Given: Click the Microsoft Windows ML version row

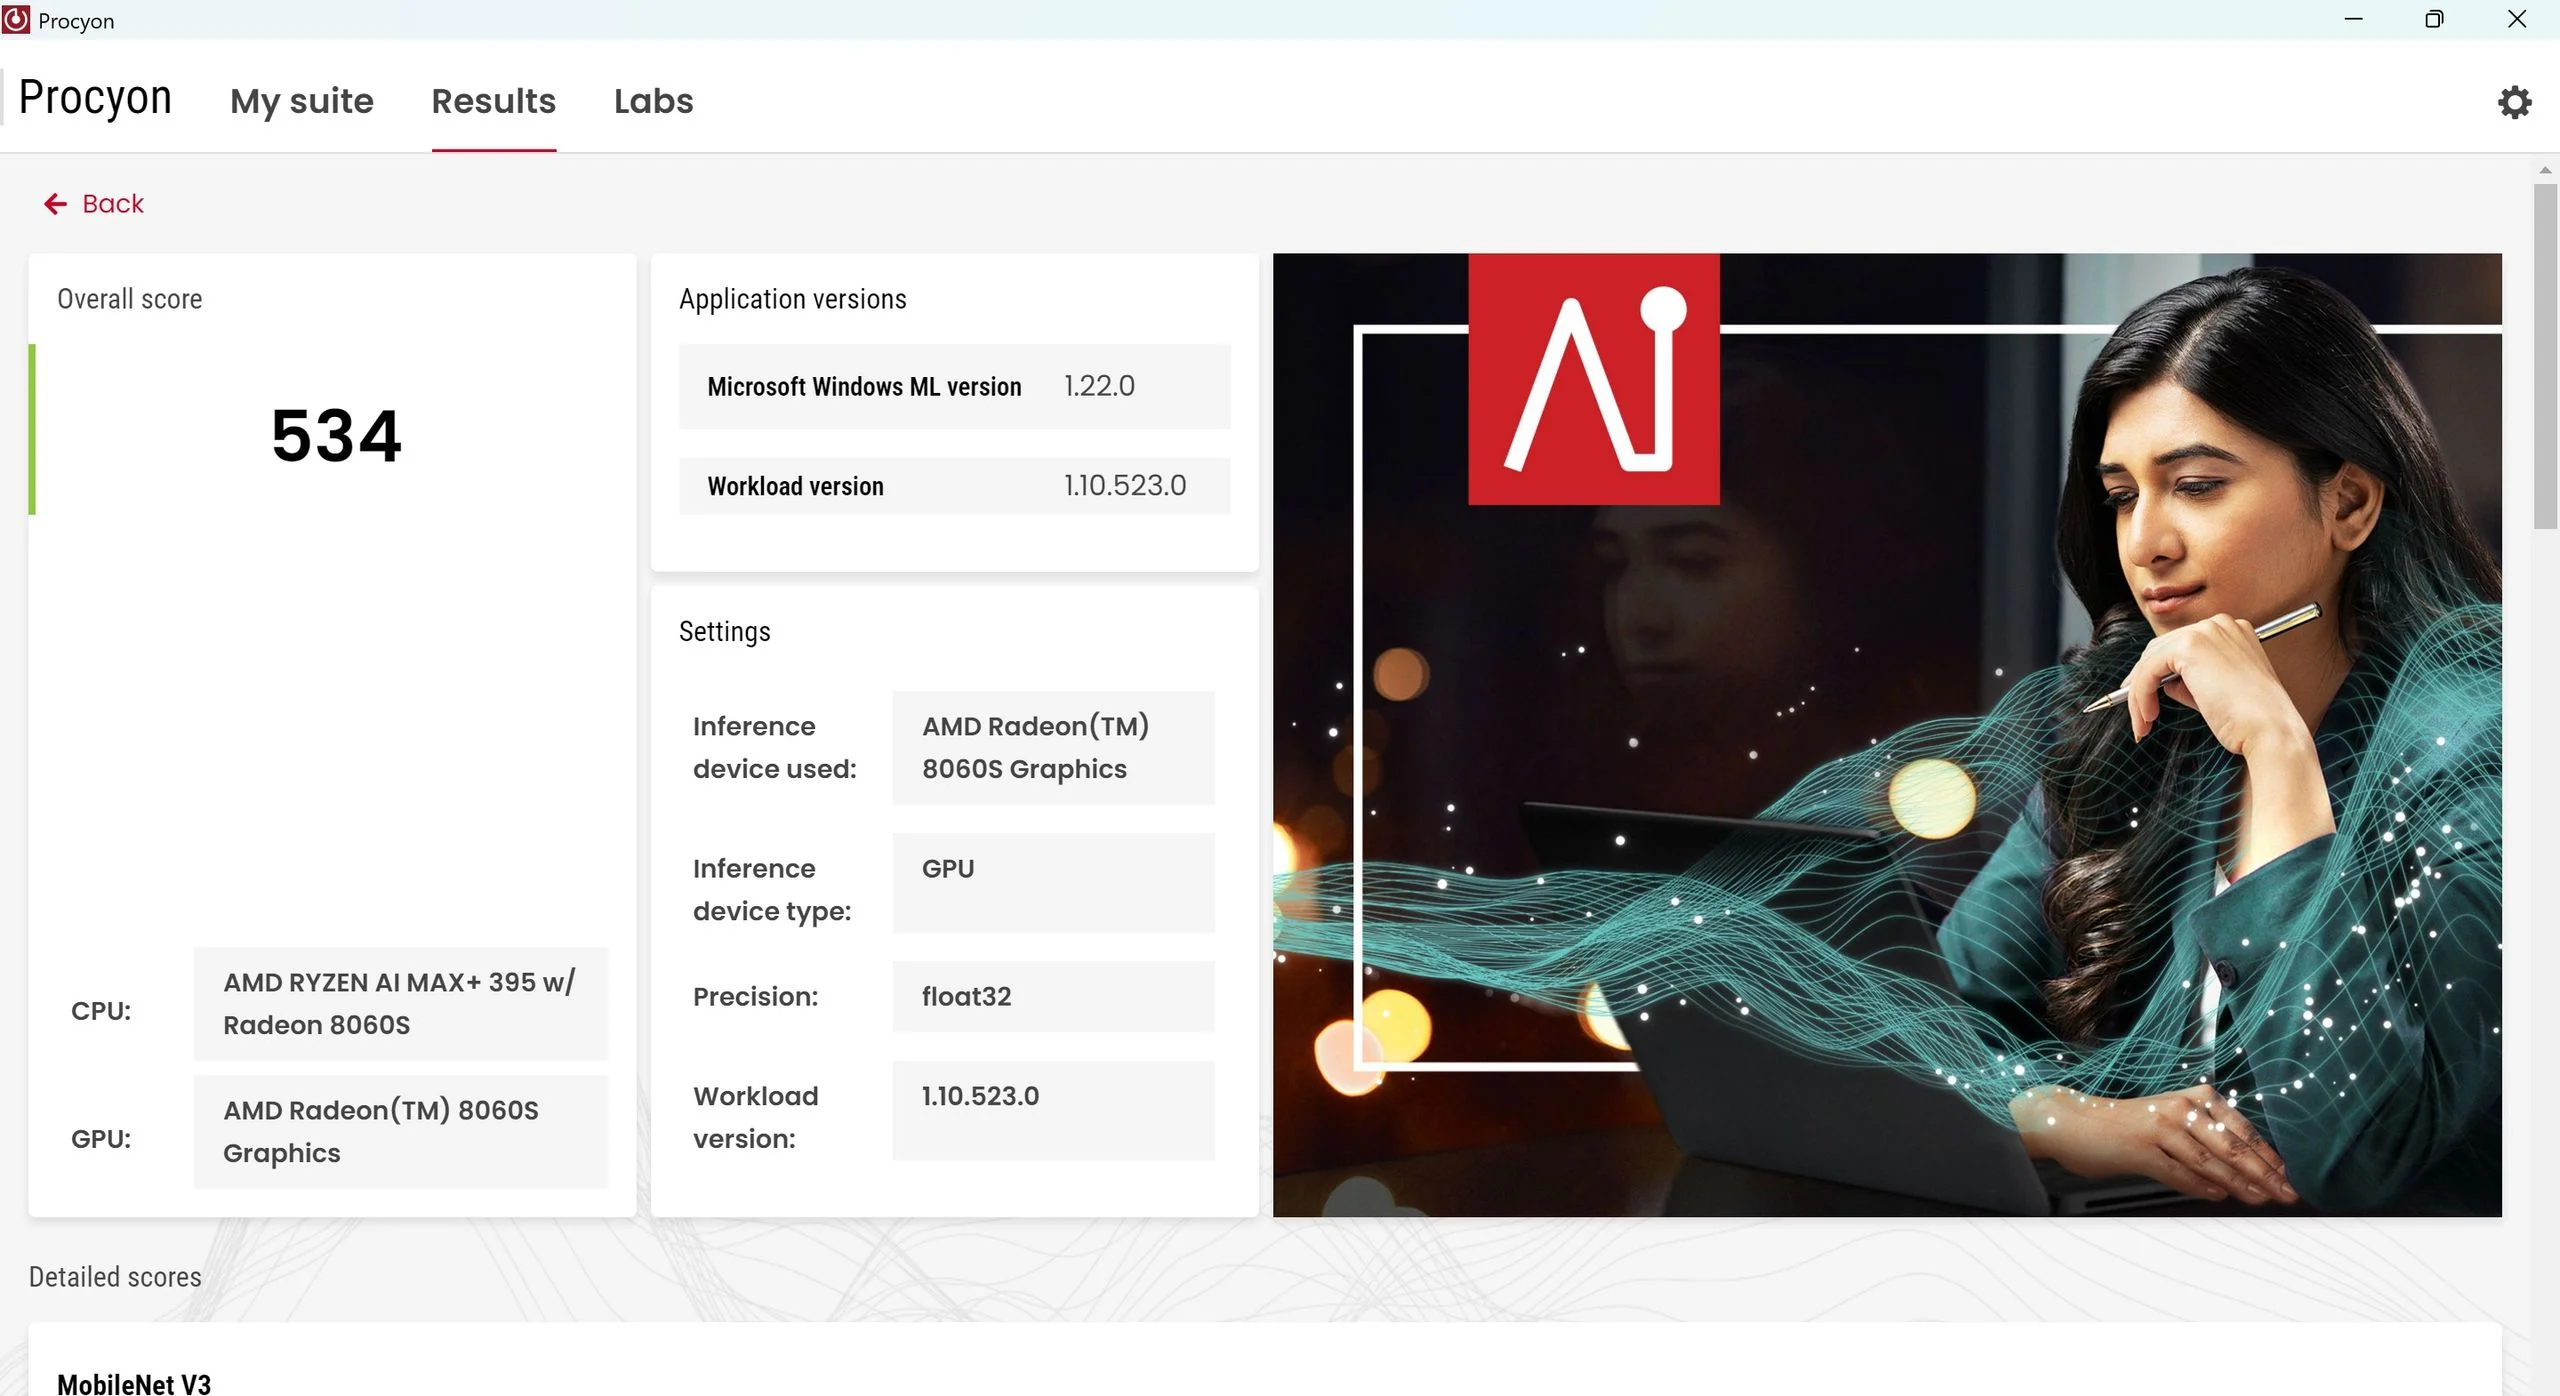Looking at the screenshot, I should coord(953,387).
